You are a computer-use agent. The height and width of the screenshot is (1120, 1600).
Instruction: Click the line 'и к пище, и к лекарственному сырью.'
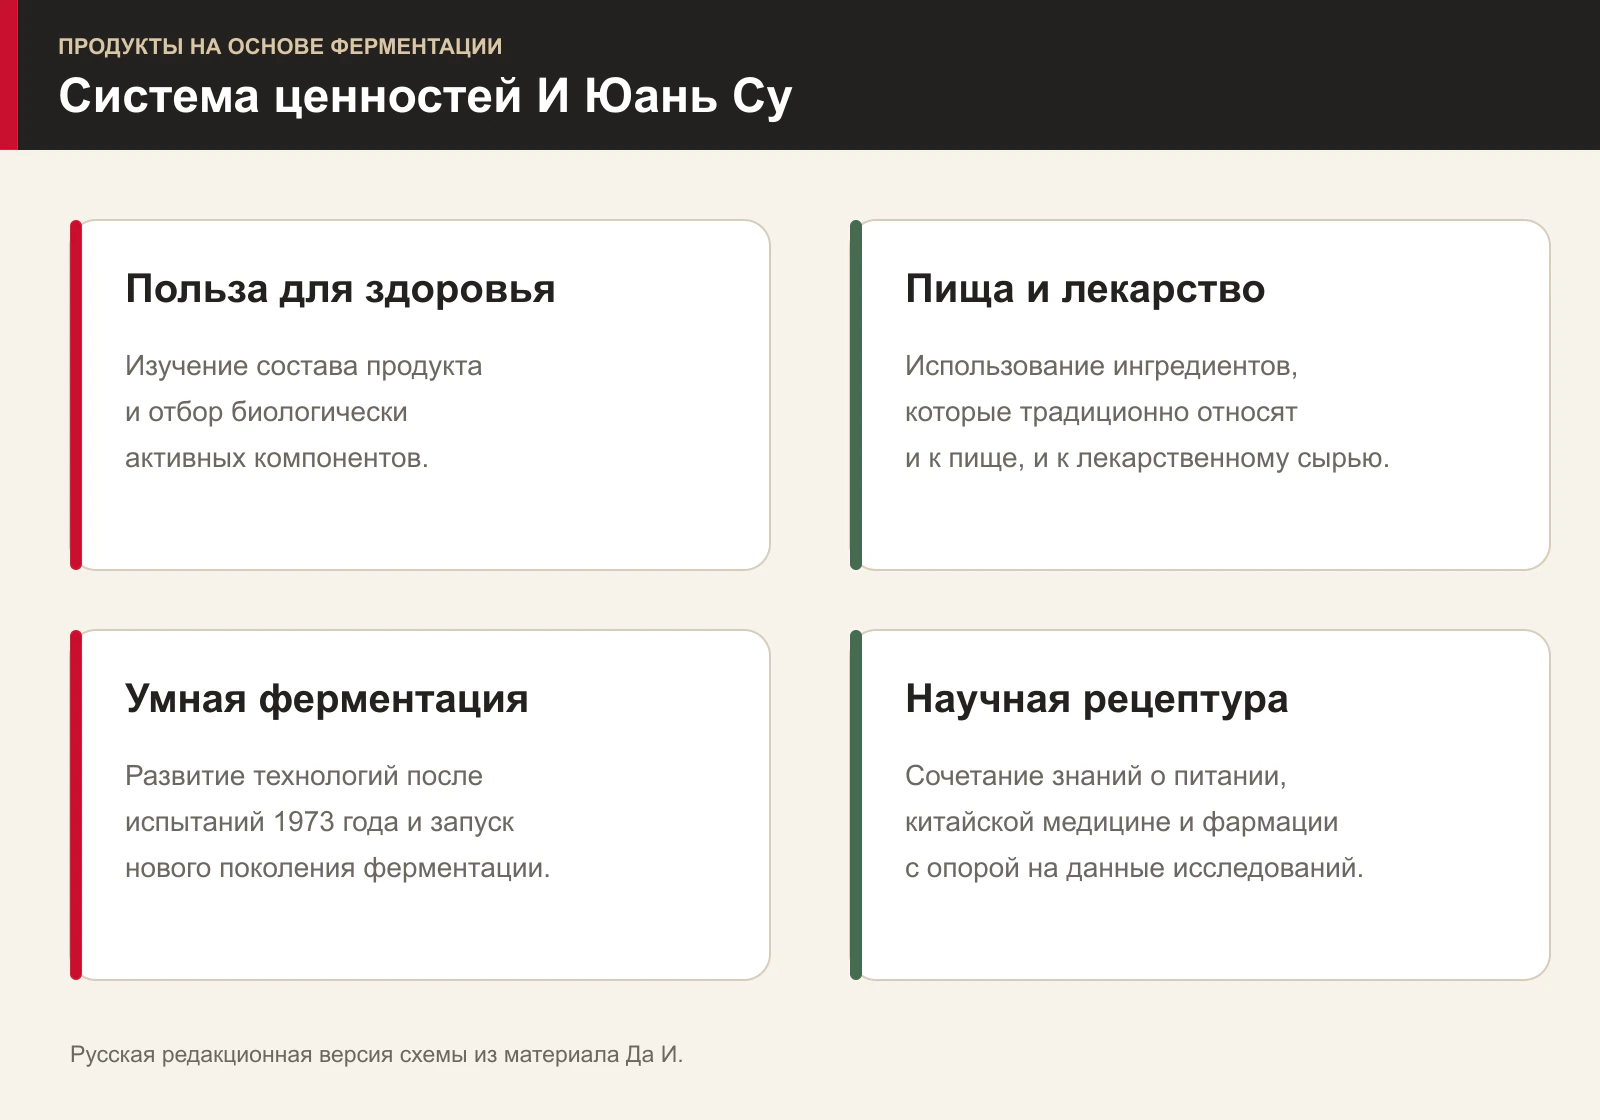1147,458
